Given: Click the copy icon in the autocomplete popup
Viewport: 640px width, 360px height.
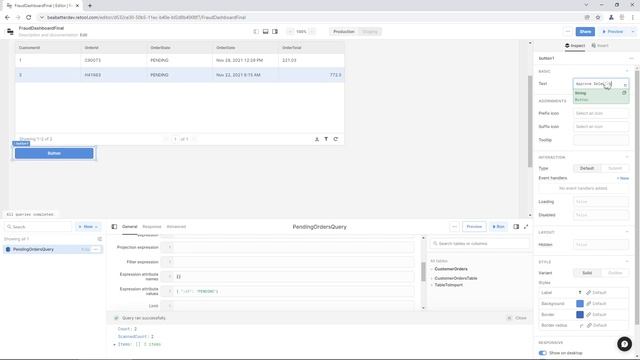Looking at the screenshot, I should click(x=624, y=93).
